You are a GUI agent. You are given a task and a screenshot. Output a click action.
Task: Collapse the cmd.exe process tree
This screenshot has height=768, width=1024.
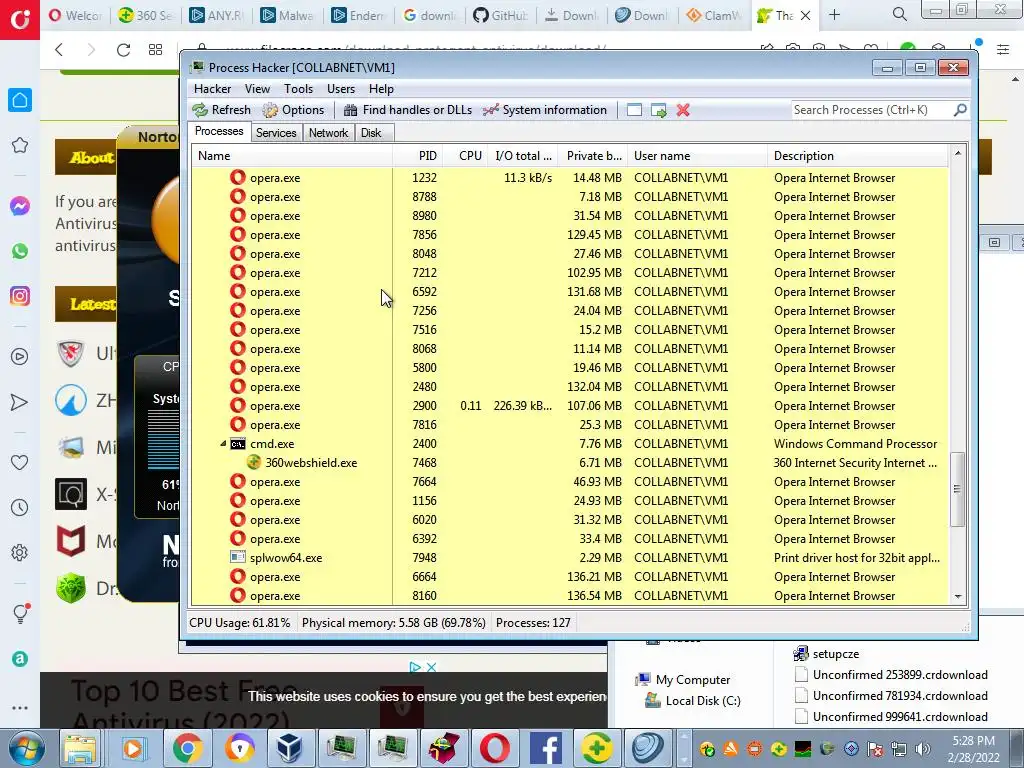[x=223, y=443]
